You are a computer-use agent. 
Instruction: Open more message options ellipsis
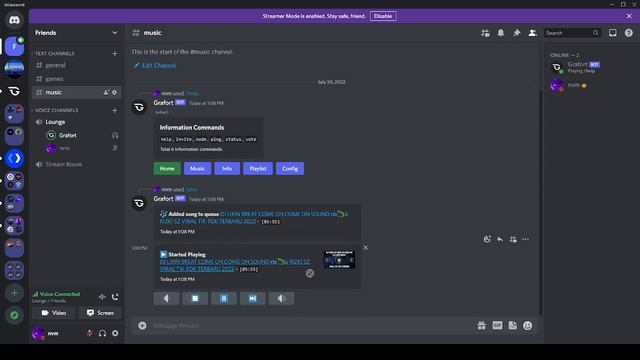coord(526,240)
